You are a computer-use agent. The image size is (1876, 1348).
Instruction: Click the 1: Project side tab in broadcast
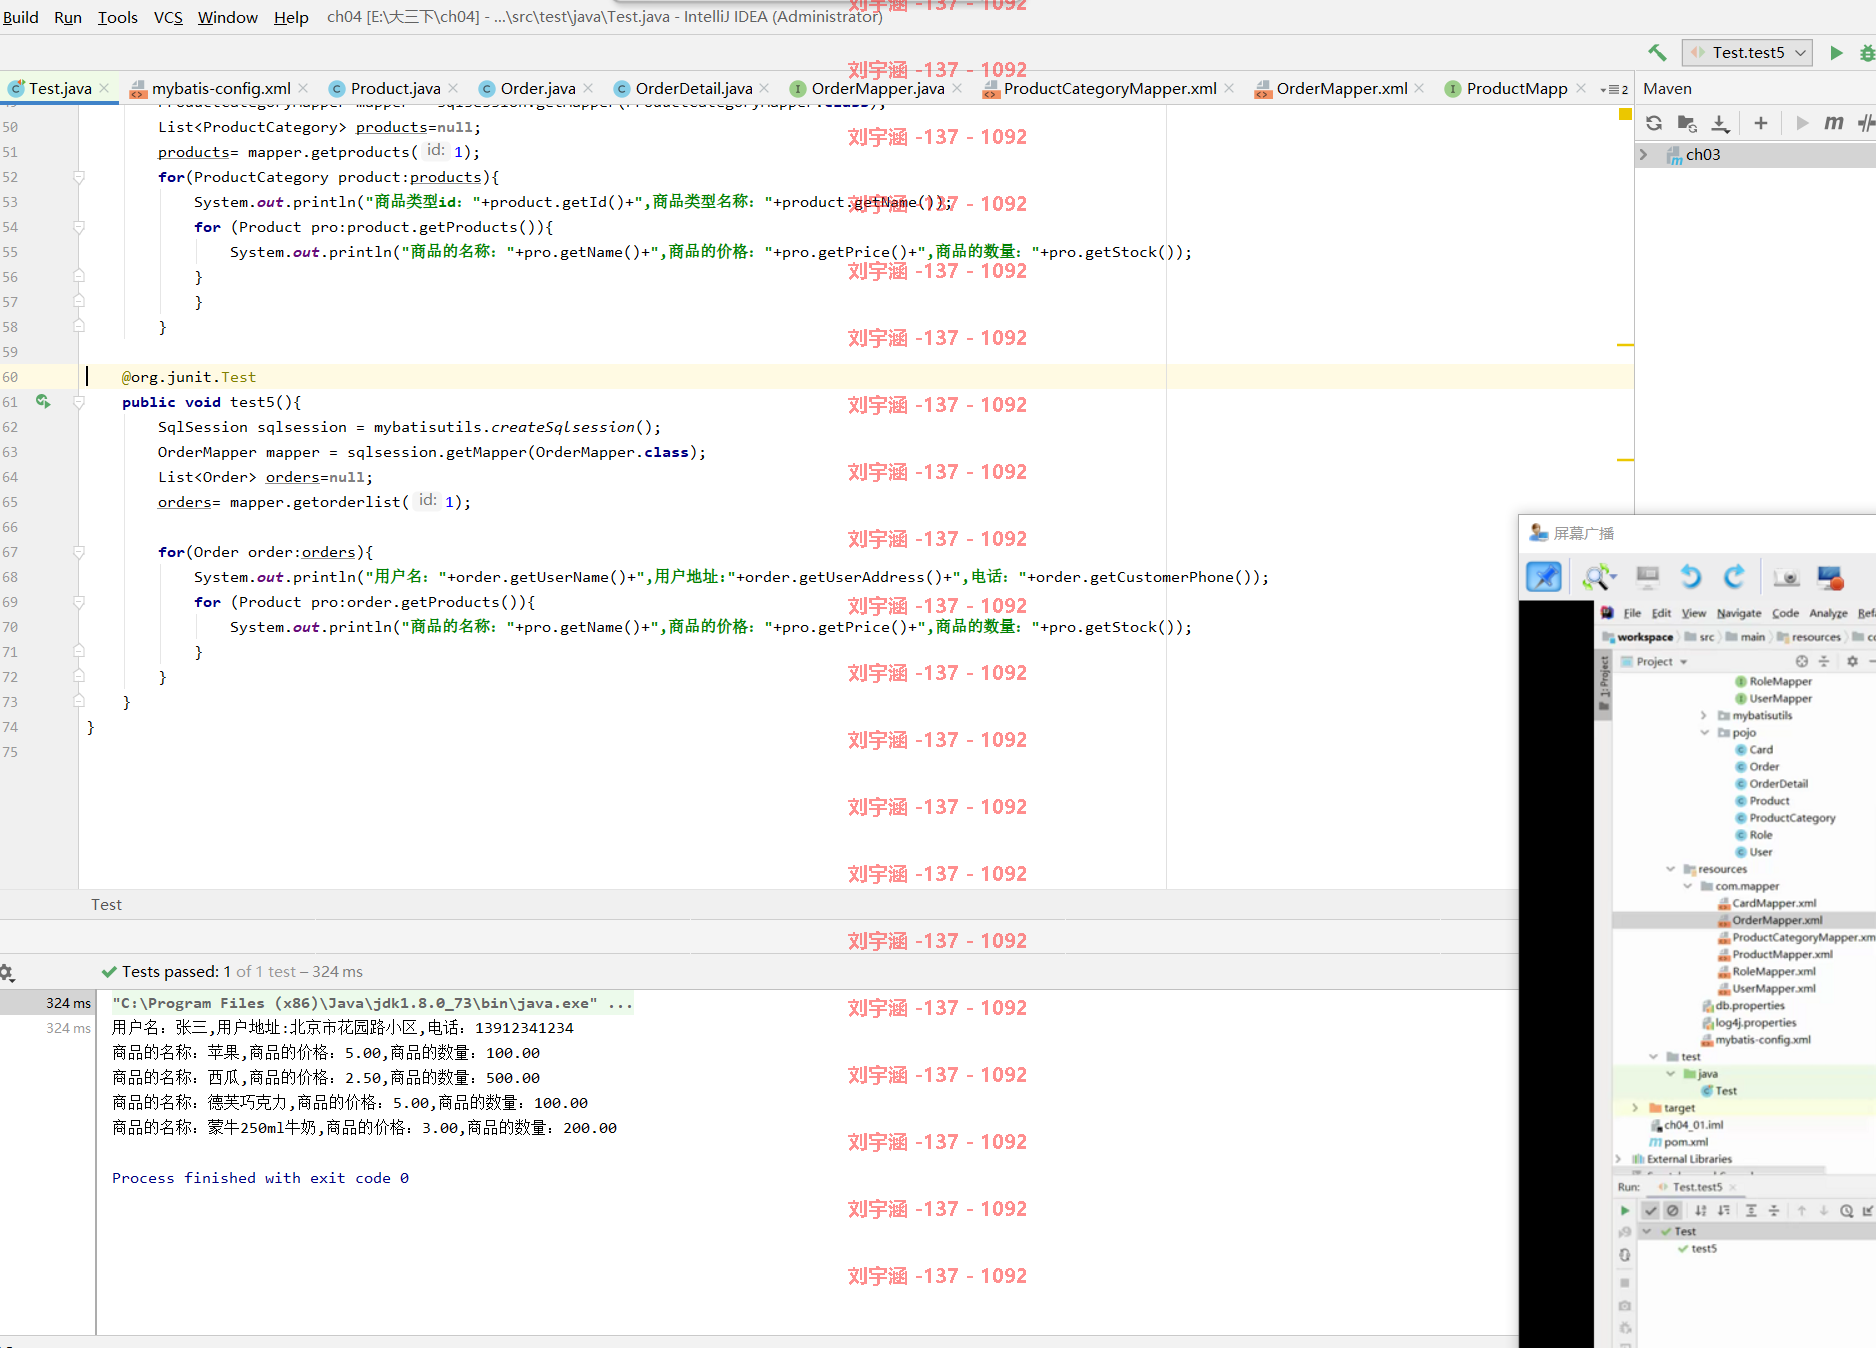1604,683
